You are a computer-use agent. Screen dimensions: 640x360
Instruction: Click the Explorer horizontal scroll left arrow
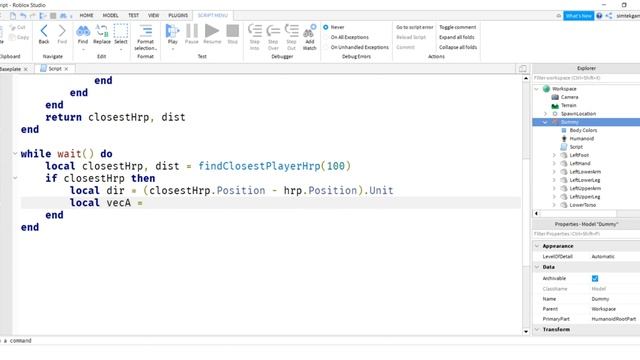click(536, 213)
